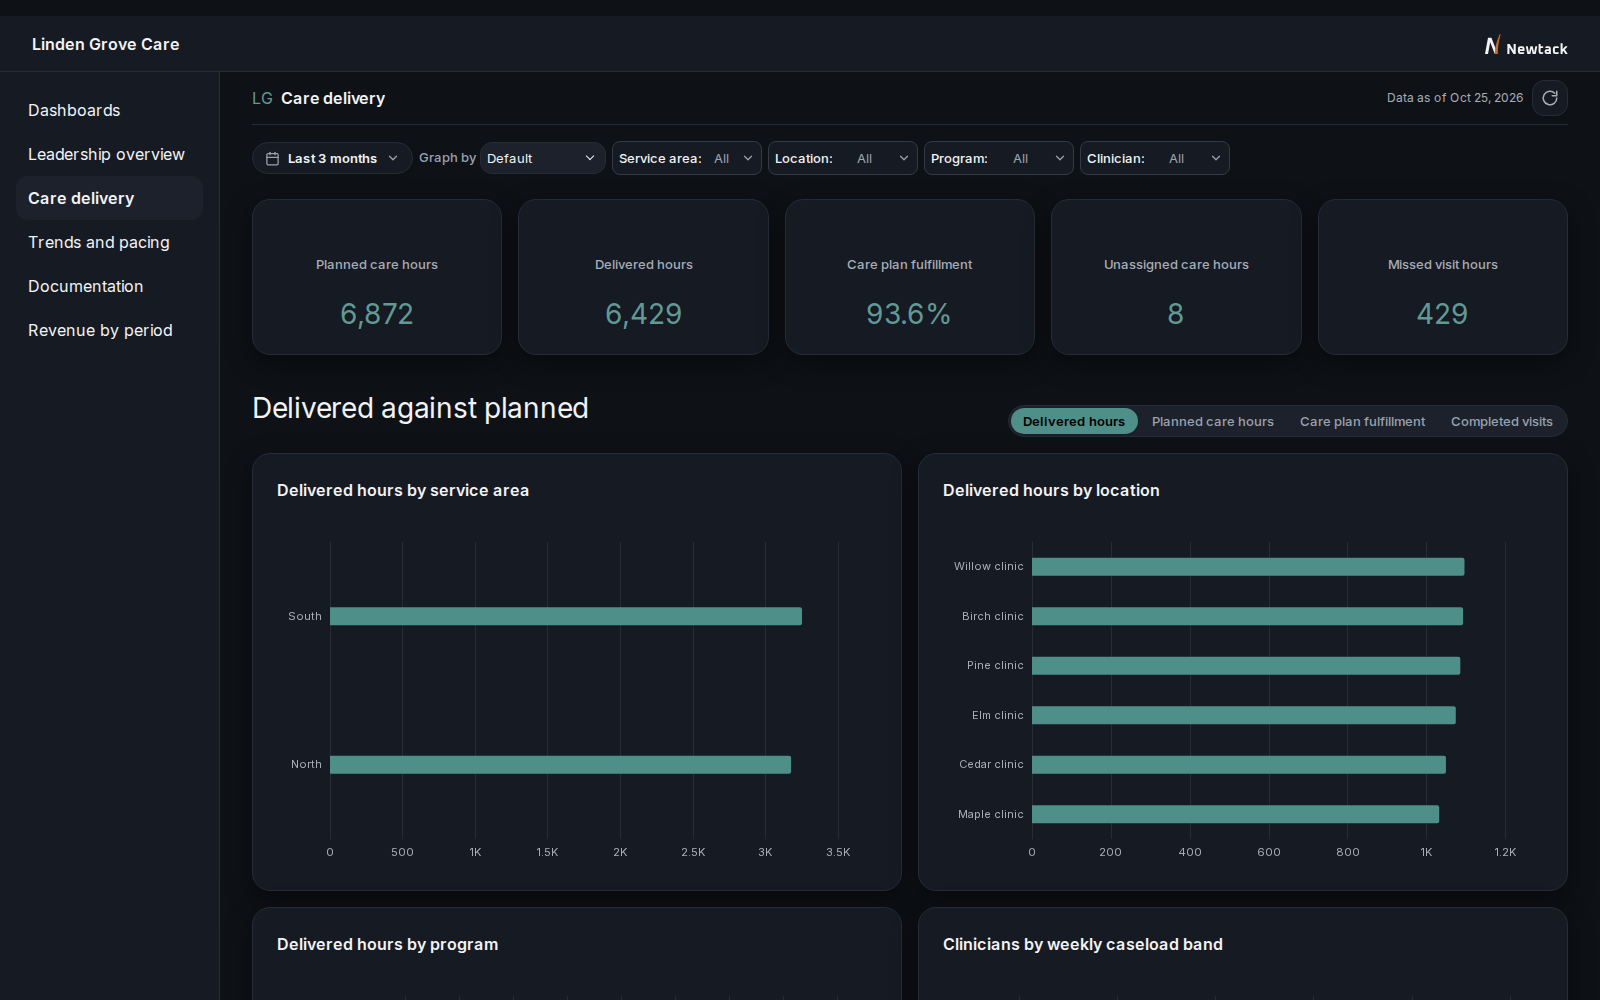Open the Last 3 months date dropdown
1600x1000 pixels.
click(332, 158)
